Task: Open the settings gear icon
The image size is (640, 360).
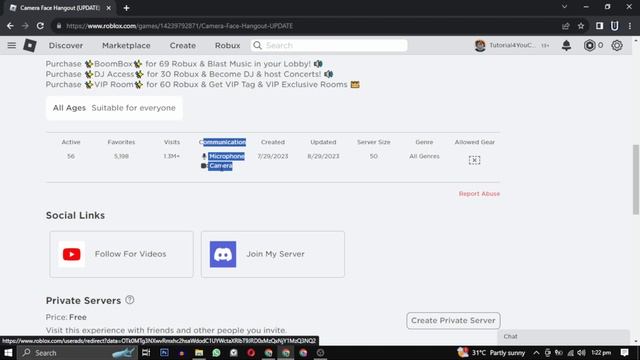Action: (617, 45)
